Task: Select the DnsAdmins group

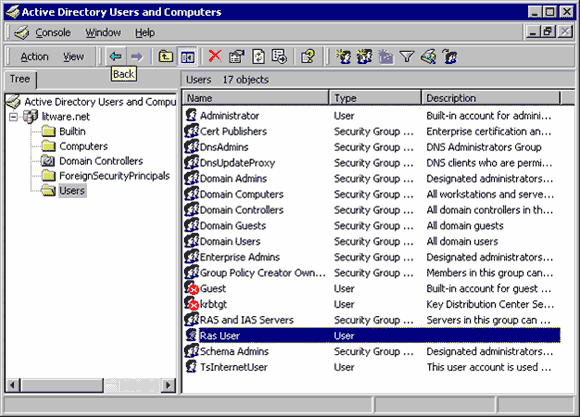Action: (x=224, y=147)
